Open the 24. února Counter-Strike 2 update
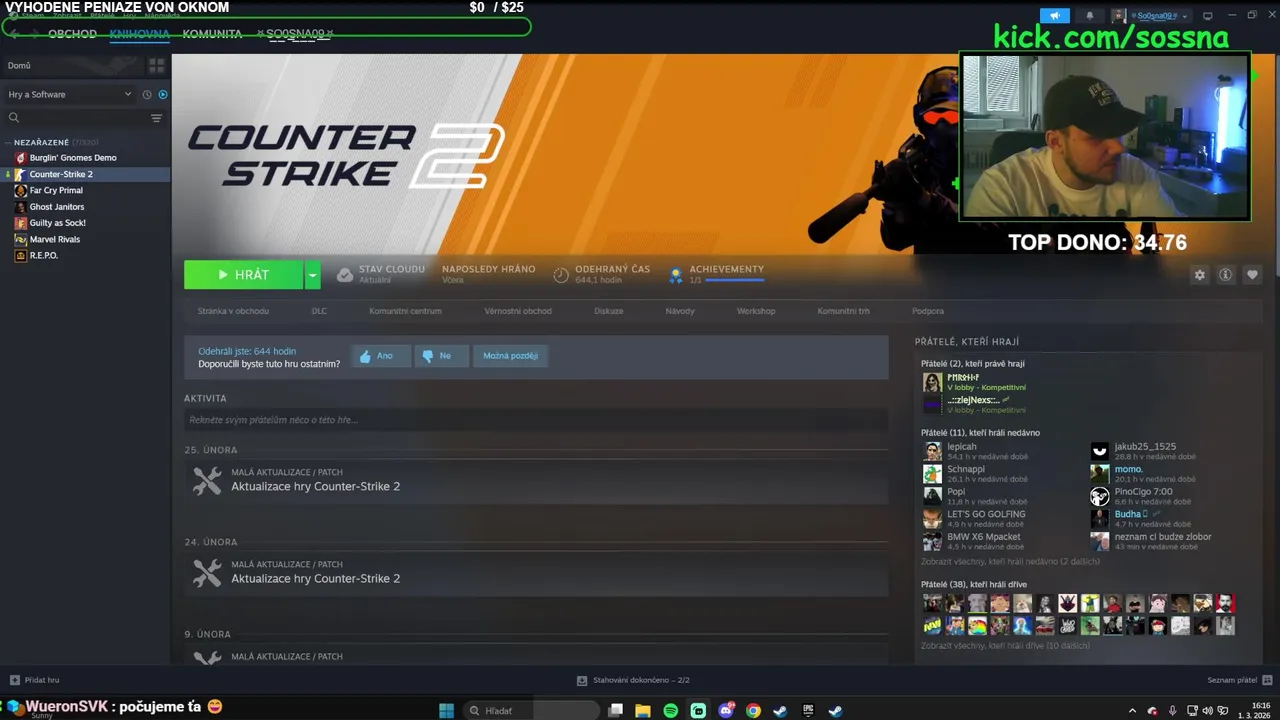1280x720 pixels. pos(536,573)
